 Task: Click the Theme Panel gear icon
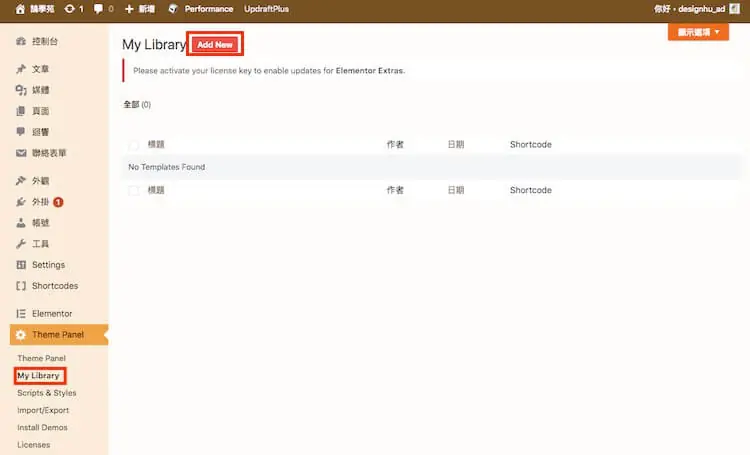(21, 334)
